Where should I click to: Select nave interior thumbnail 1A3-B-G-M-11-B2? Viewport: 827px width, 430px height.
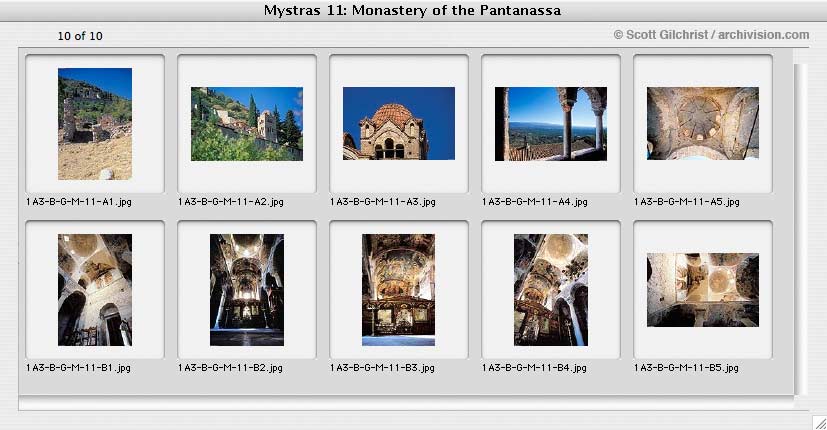(x=247, y=290)
